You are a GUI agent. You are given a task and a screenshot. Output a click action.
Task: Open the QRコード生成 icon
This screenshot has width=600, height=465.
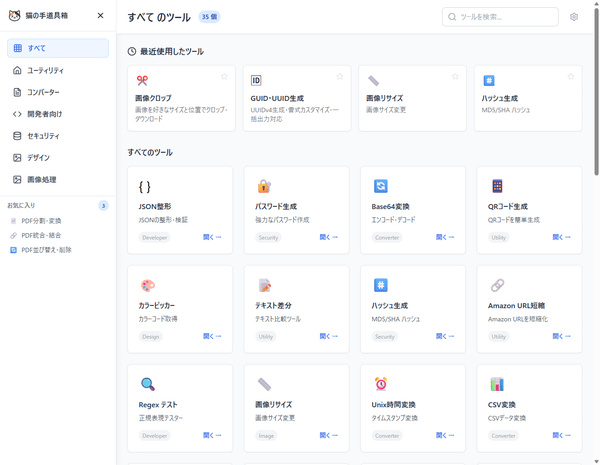[x=497, y=186]
